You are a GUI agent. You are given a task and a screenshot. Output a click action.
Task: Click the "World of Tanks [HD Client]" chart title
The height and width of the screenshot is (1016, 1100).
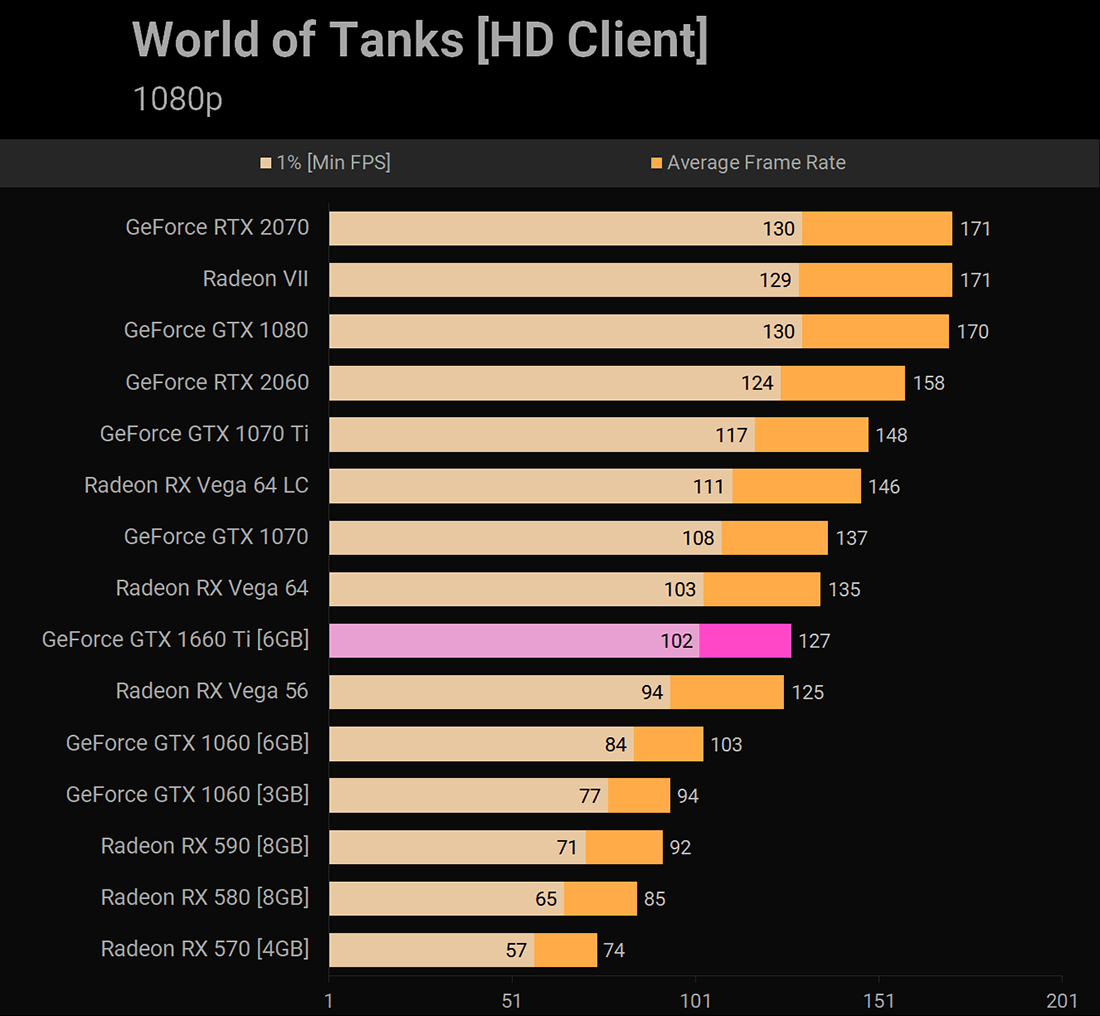(x=420, y=39)
